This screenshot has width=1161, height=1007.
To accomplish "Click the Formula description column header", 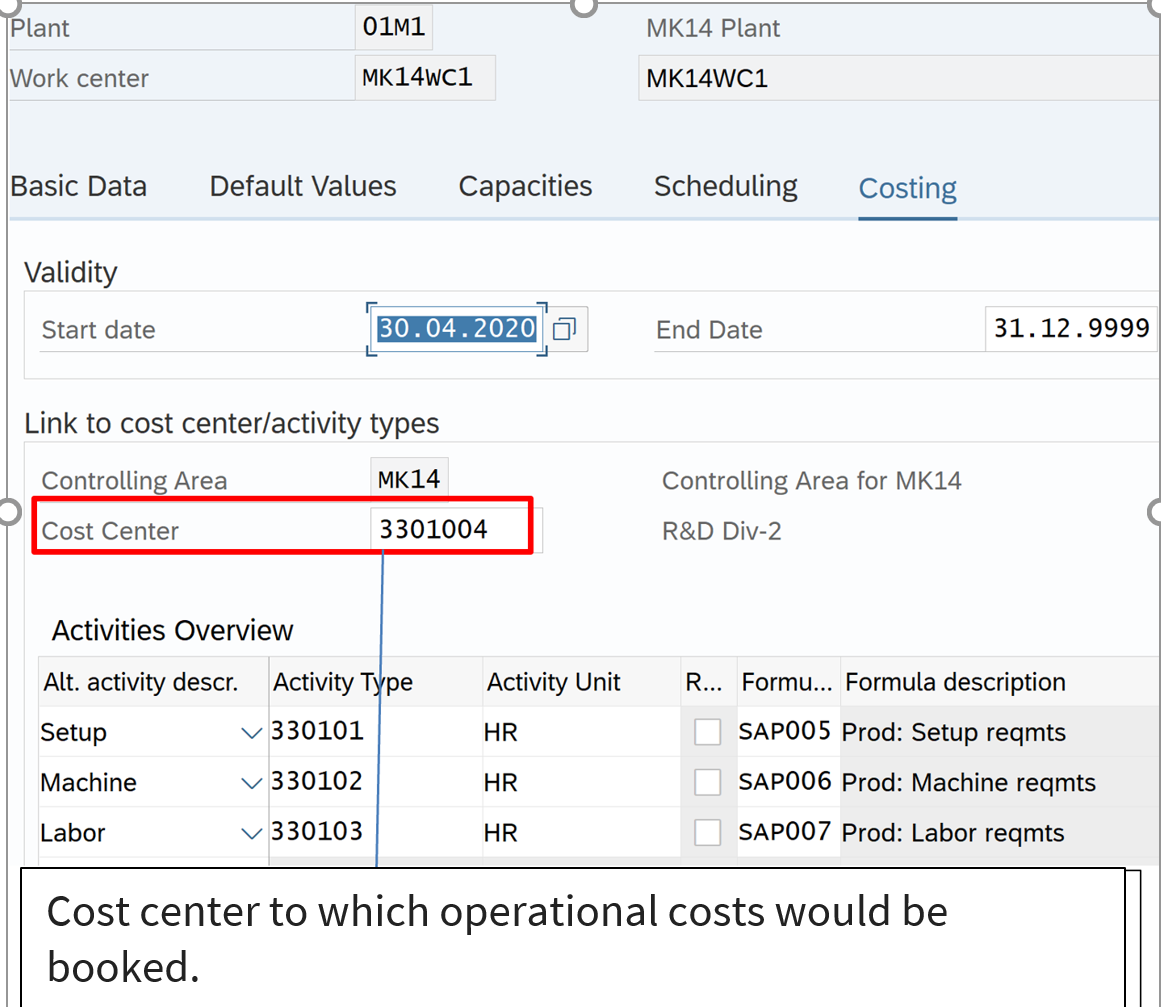I will (955, 682).
